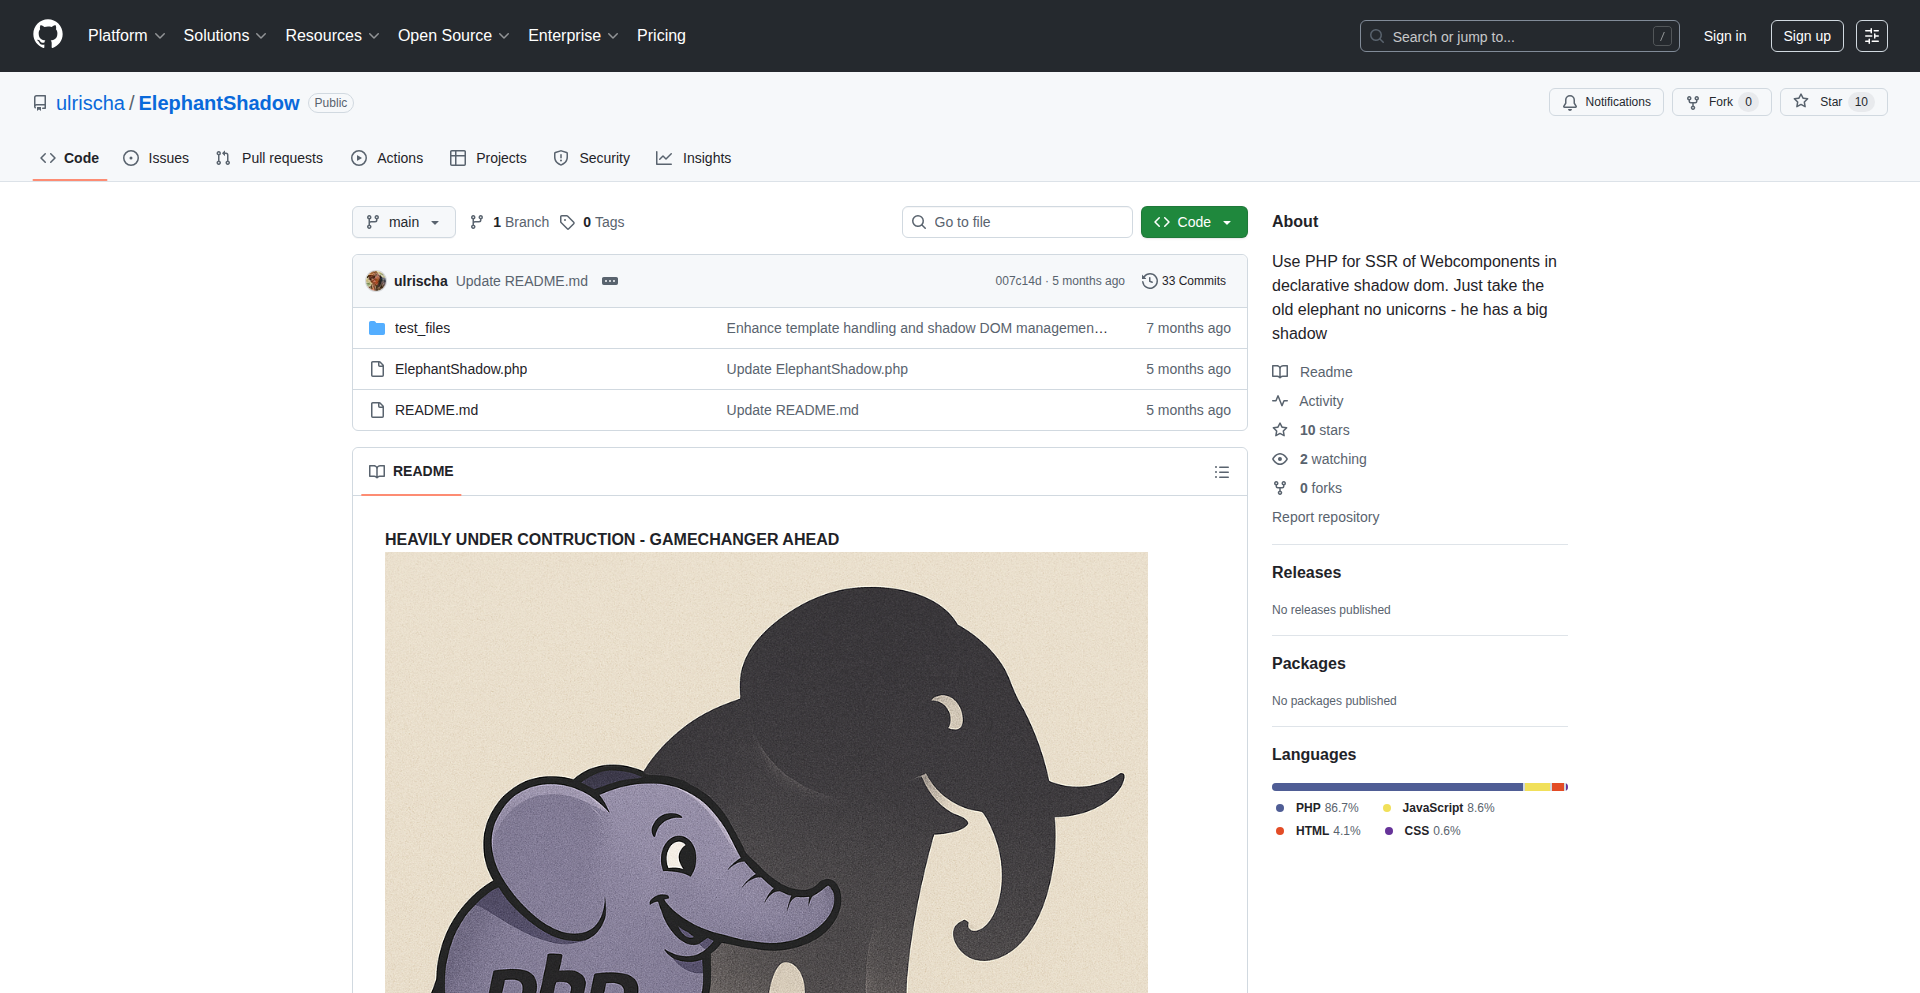This screenshot has width=1920, height=993.
Task: Click the Go to file search field
Action: click(x=1017, y=222)
